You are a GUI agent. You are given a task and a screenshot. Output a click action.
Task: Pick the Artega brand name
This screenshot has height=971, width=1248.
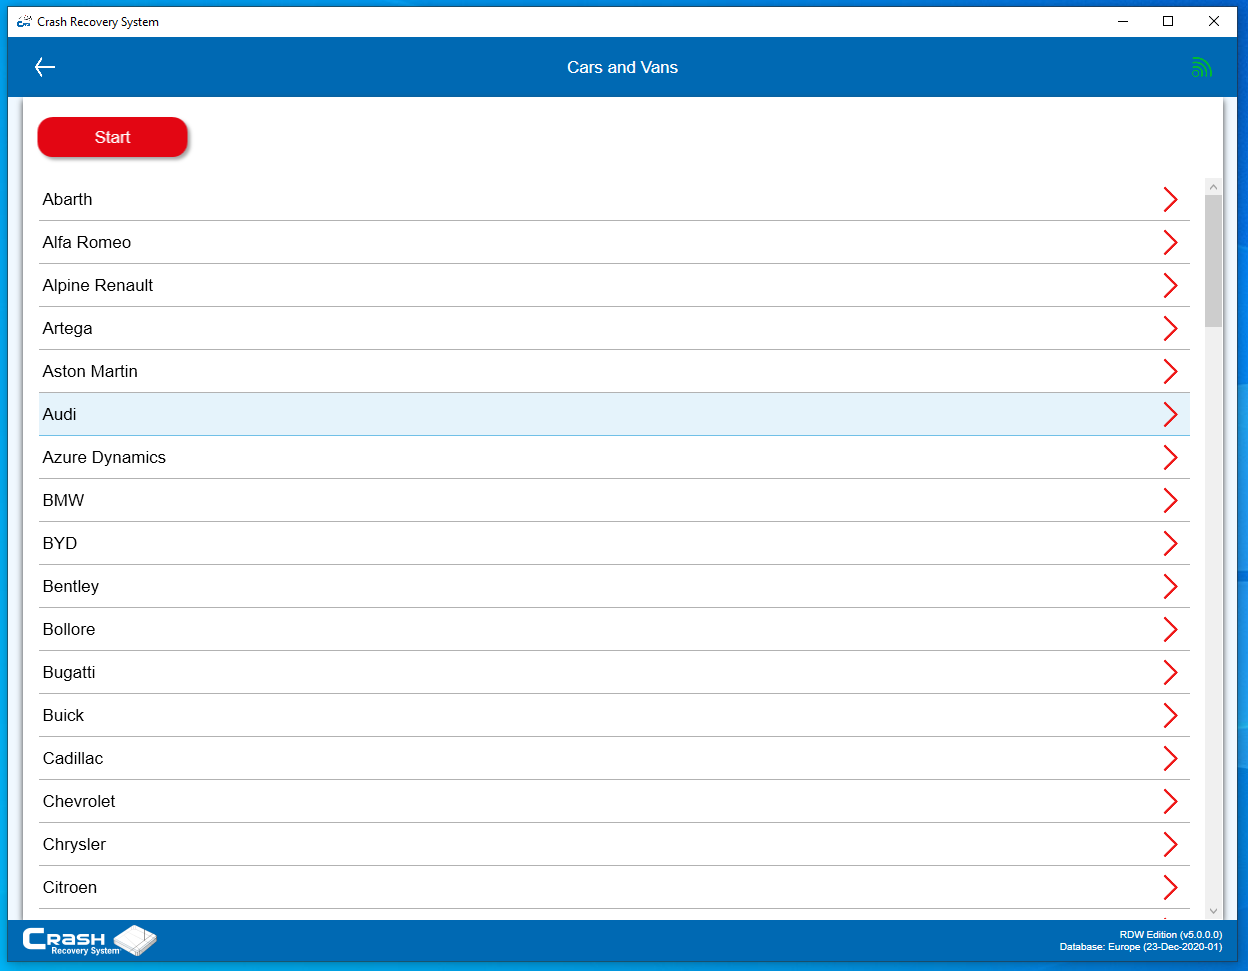pyautogui.click(x=67, y=329)
